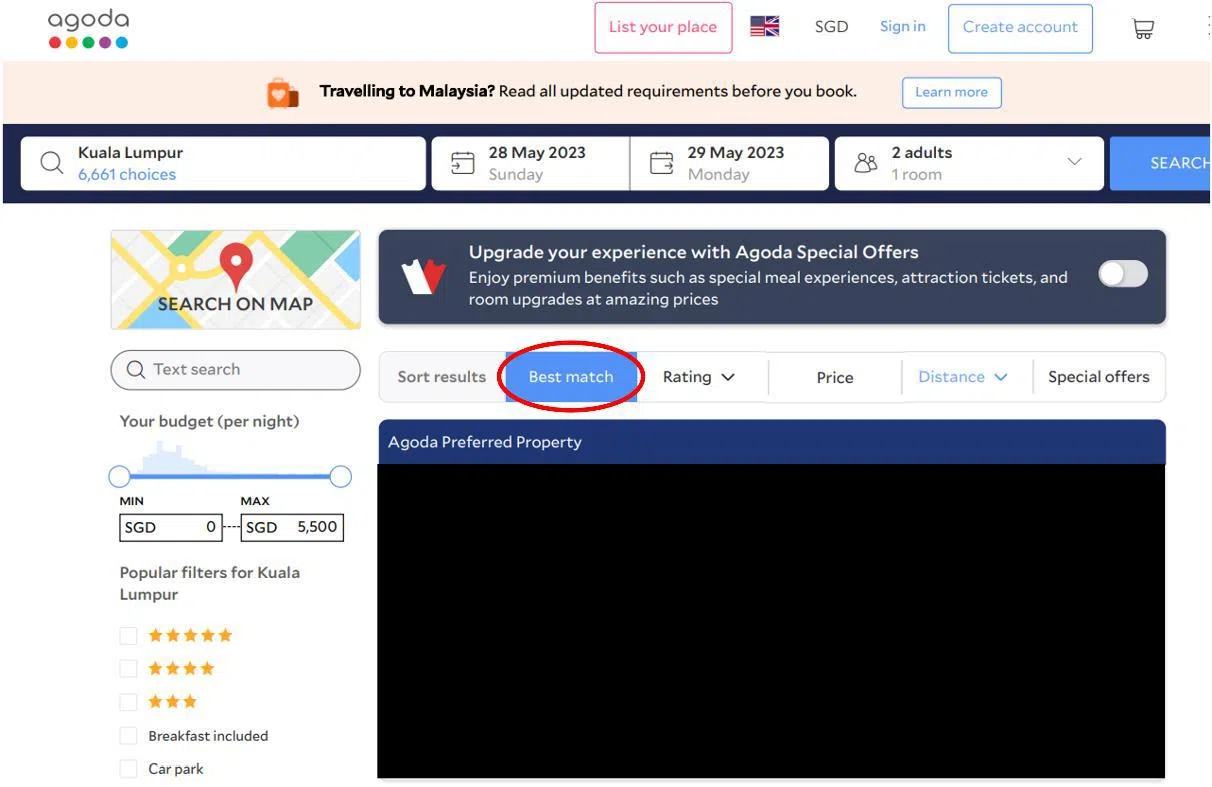Image resolution: width=1212 pixels, height=787 pixels.
Task: Sort results by Price
Action: tap(834, 377)
